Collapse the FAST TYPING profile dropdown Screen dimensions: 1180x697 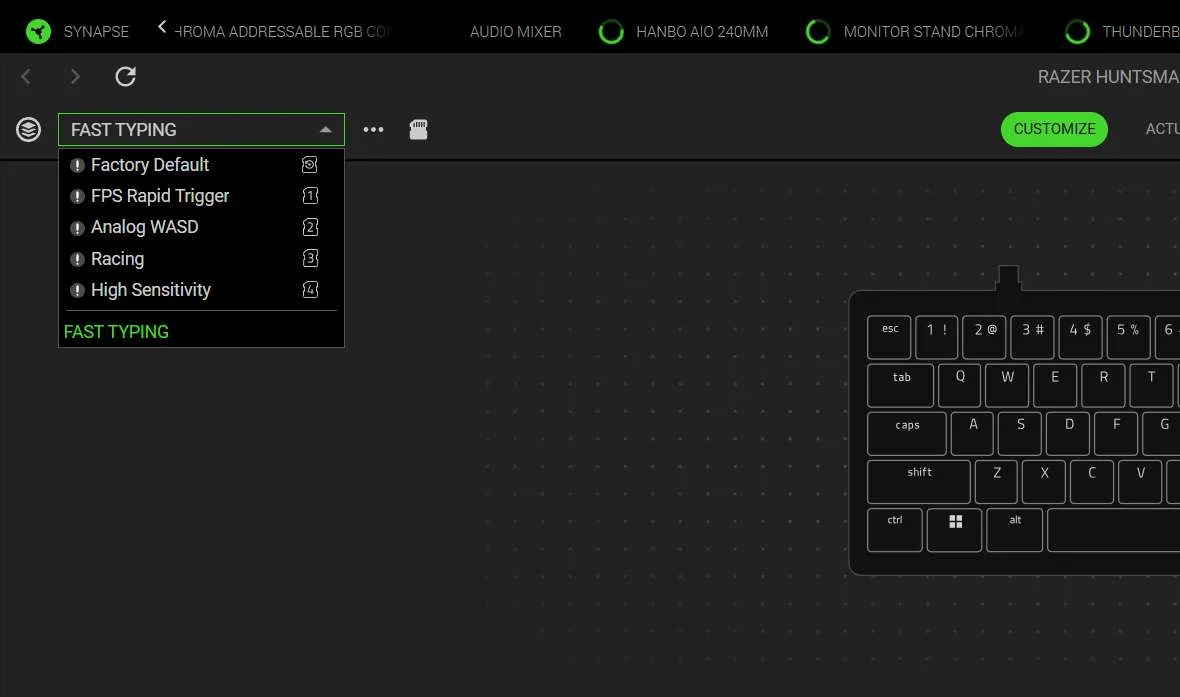click(325, 129)
